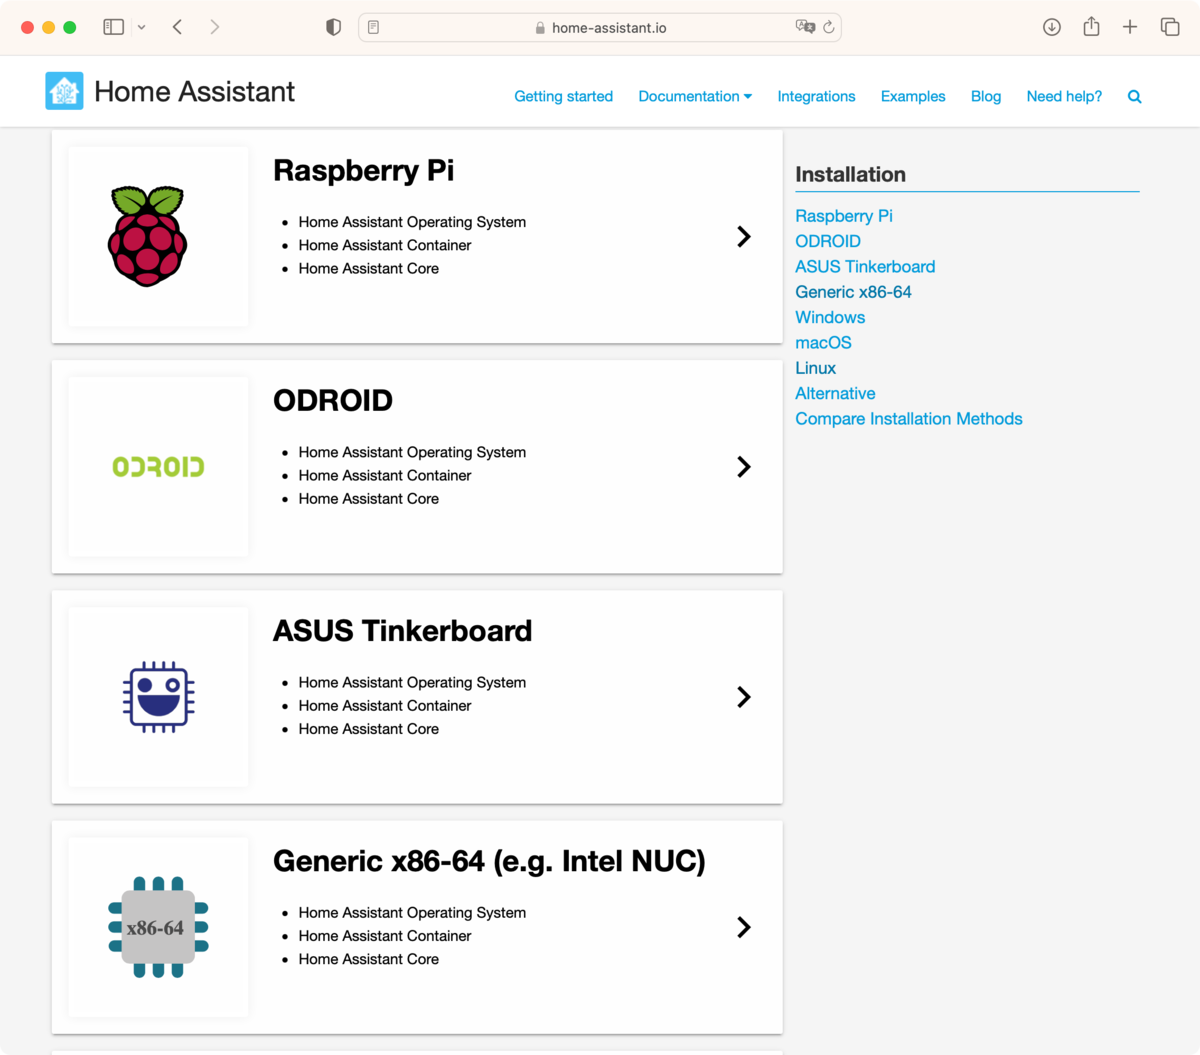Screen dimensions: 1200x1055
Task: Click the Compare Installation Methods link
Action: (x=908, y=419)
